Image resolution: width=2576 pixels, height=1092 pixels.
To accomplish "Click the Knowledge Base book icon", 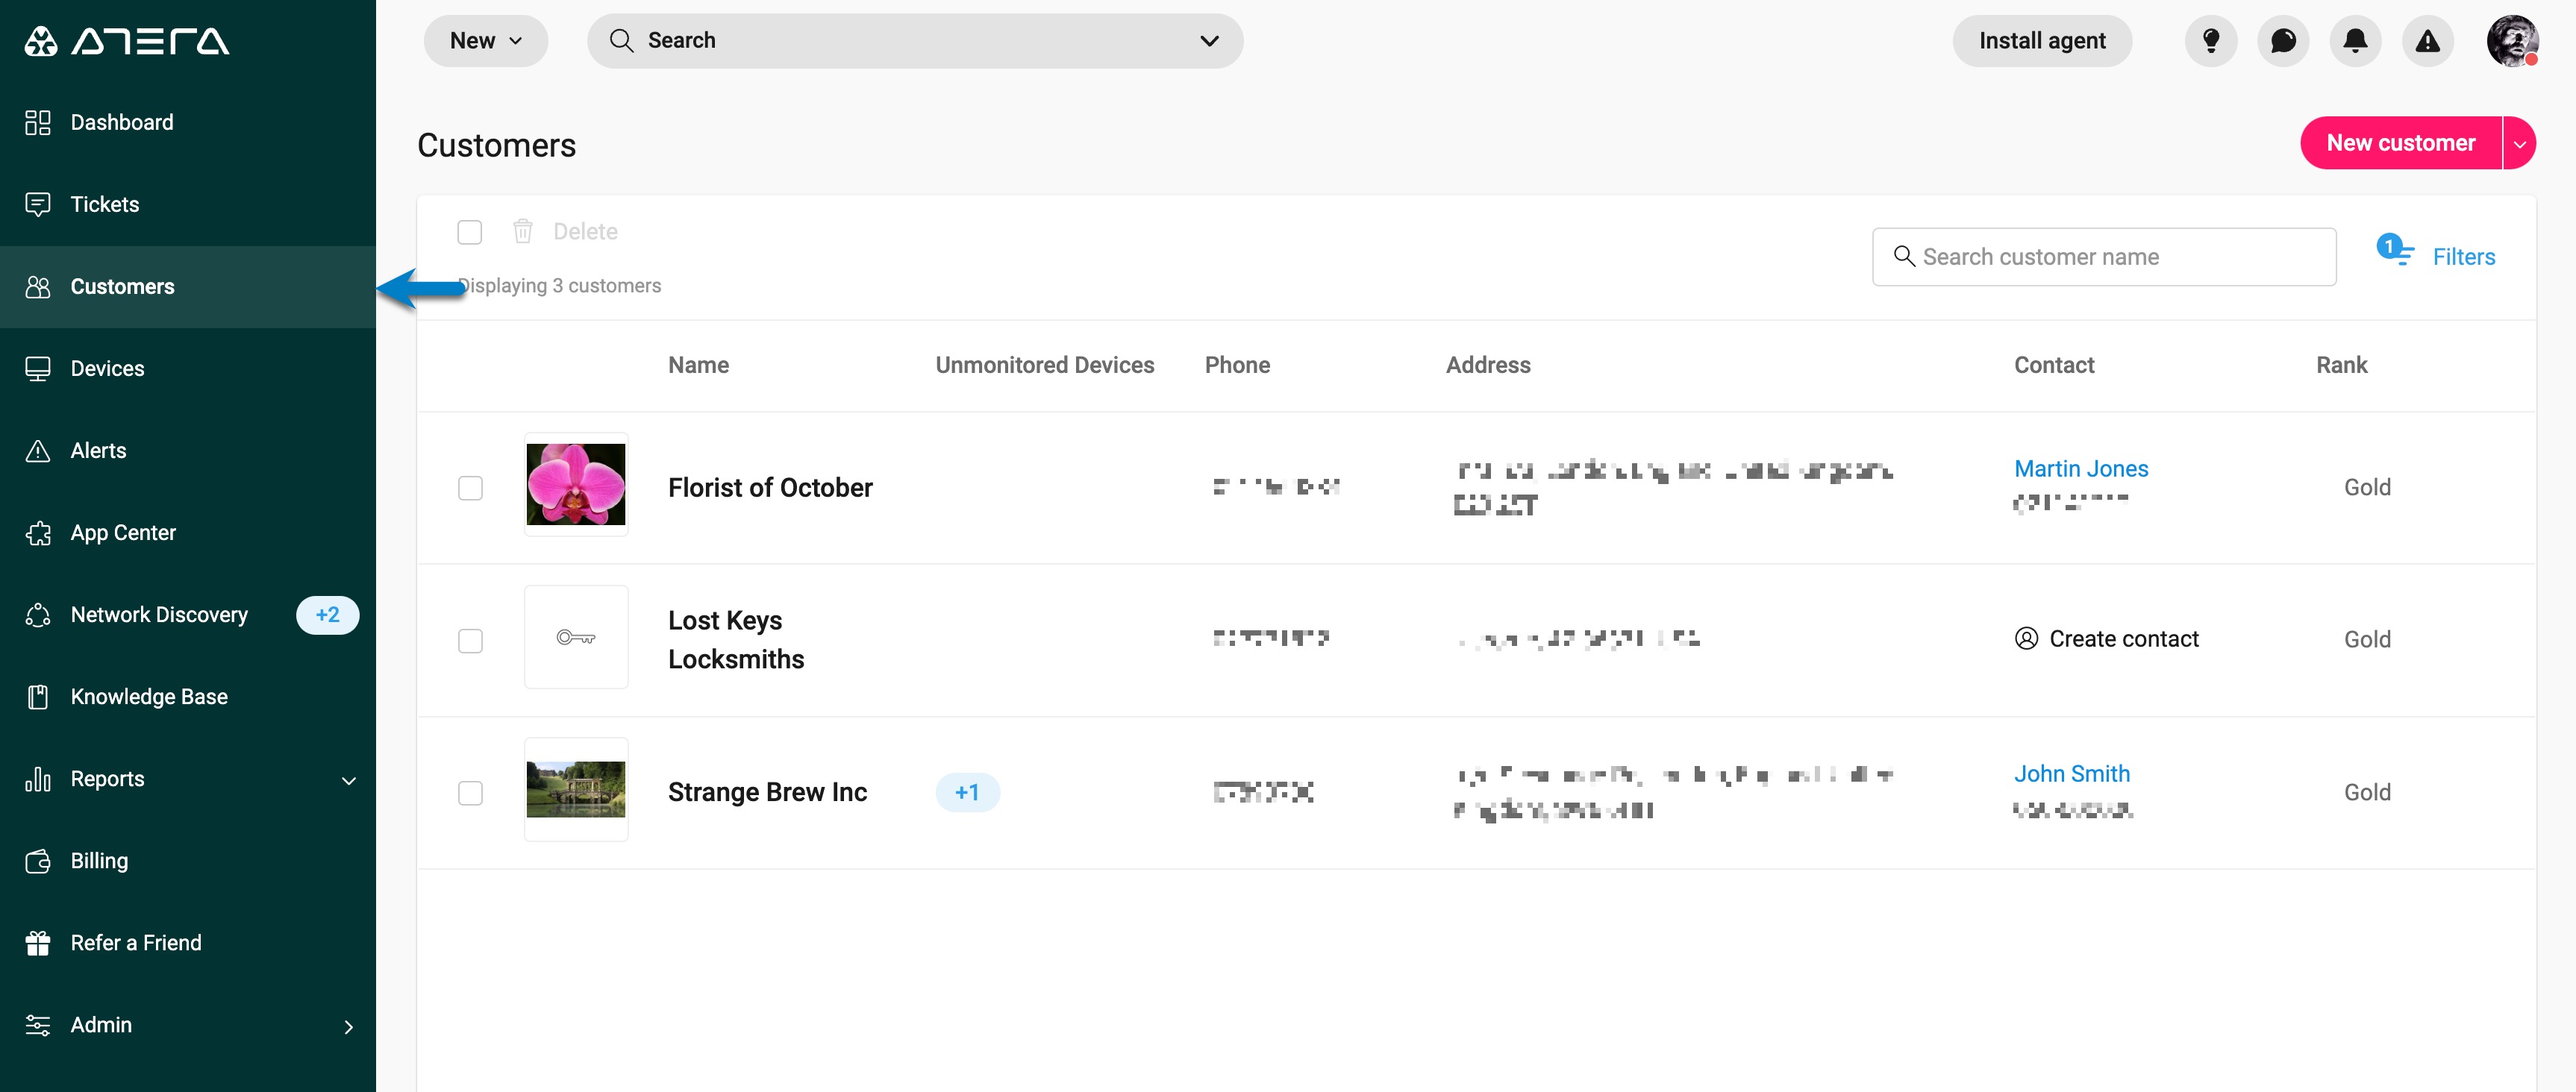I will tap(38, 697).
